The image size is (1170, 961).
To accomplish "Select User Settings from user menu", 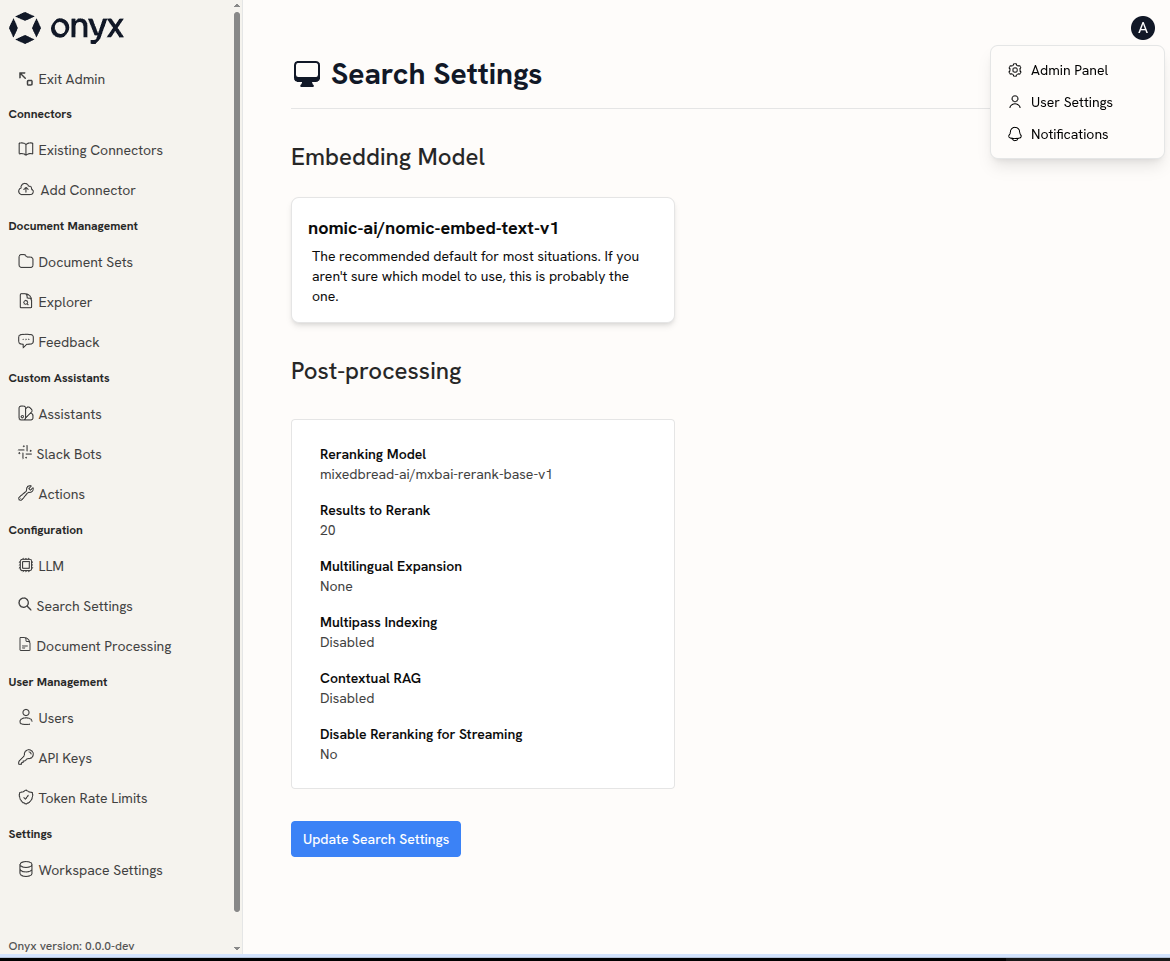I will coord(1077,102).
